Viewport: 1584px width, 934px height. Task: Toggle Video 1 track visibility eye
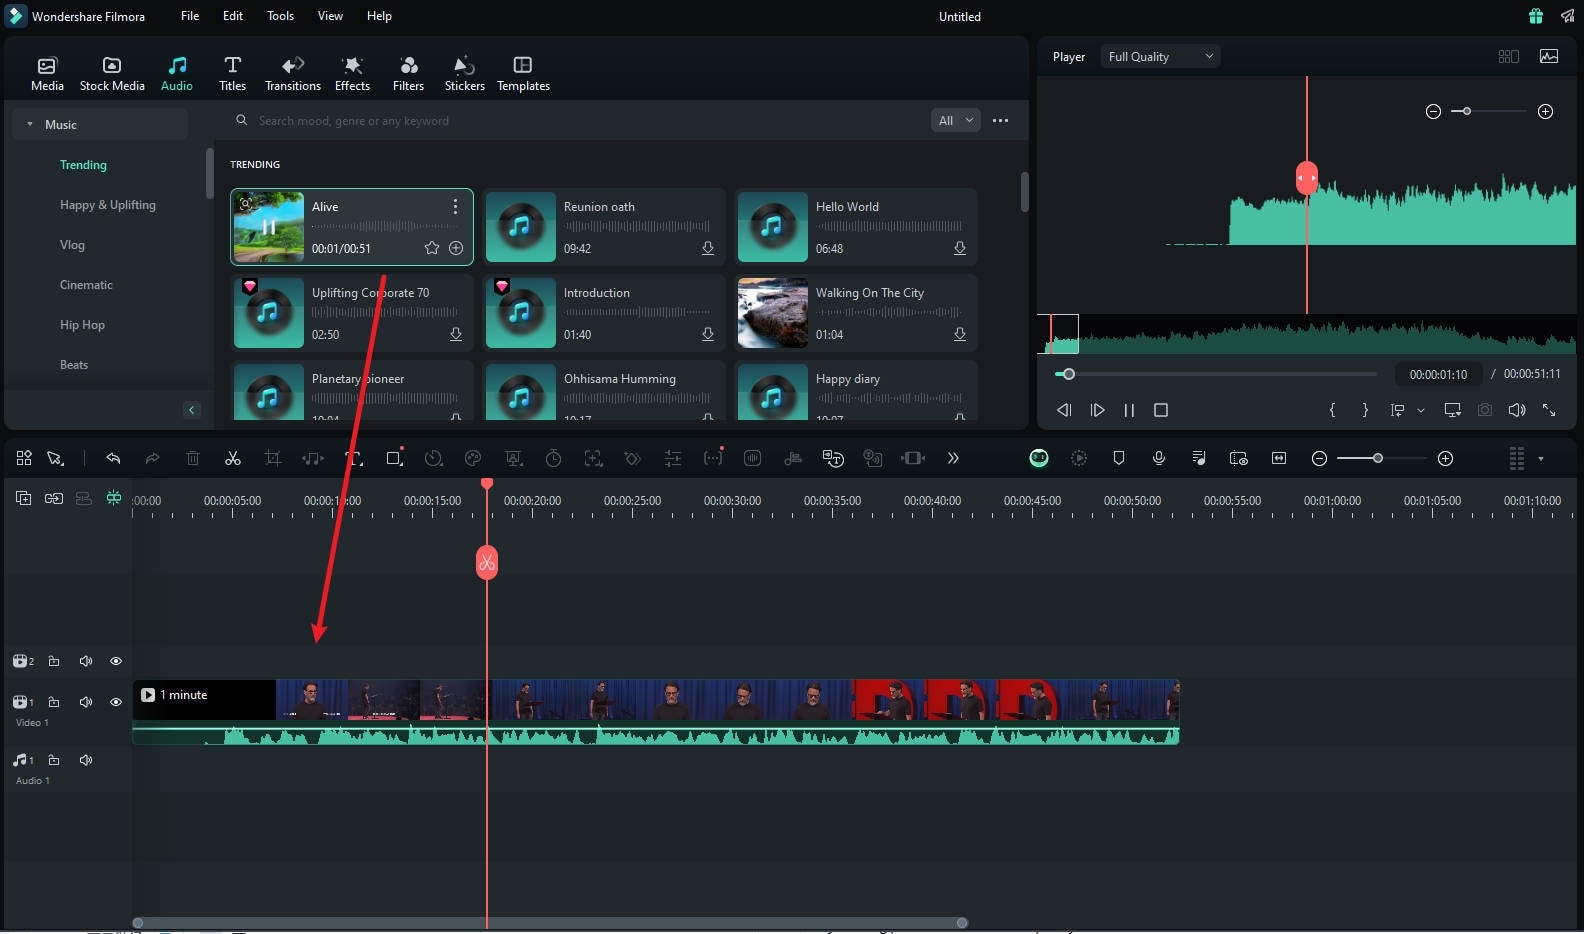click(x=116, y=702)
